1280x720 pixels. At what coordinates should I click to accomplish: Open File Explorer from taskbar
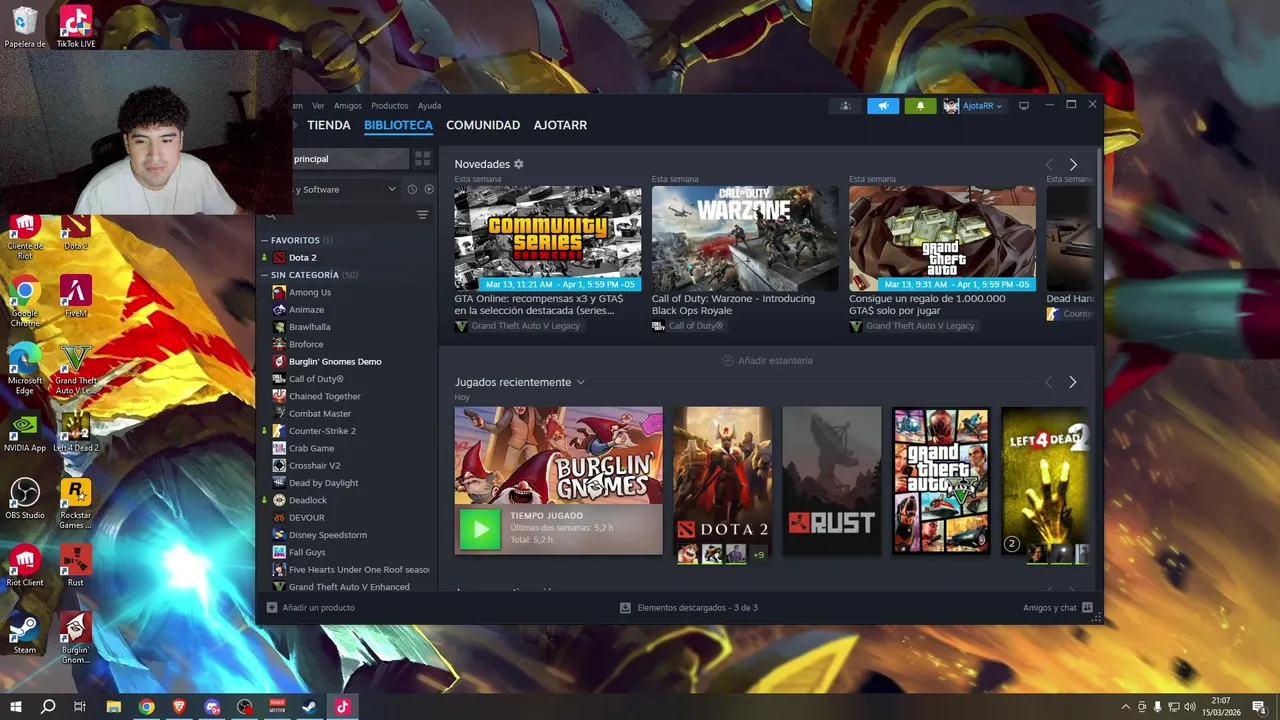point(113,707)
